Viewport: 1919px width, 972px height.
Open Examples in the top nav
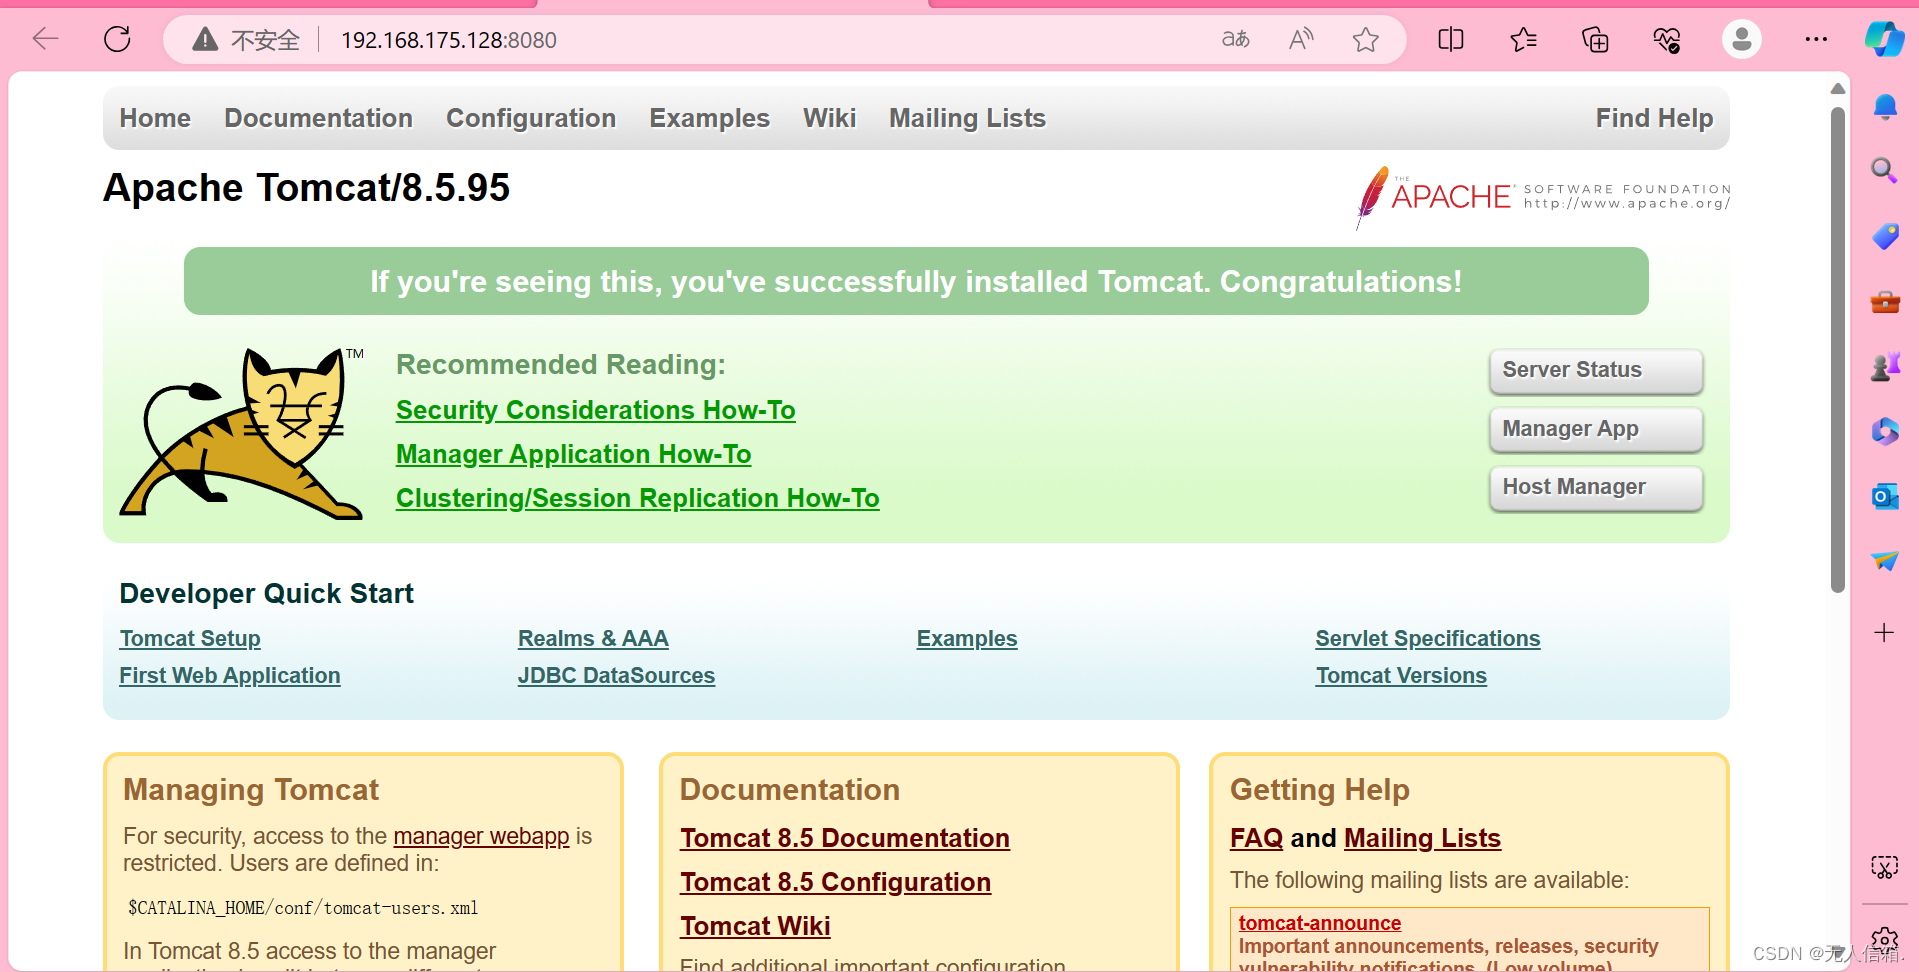coord(709,118)
